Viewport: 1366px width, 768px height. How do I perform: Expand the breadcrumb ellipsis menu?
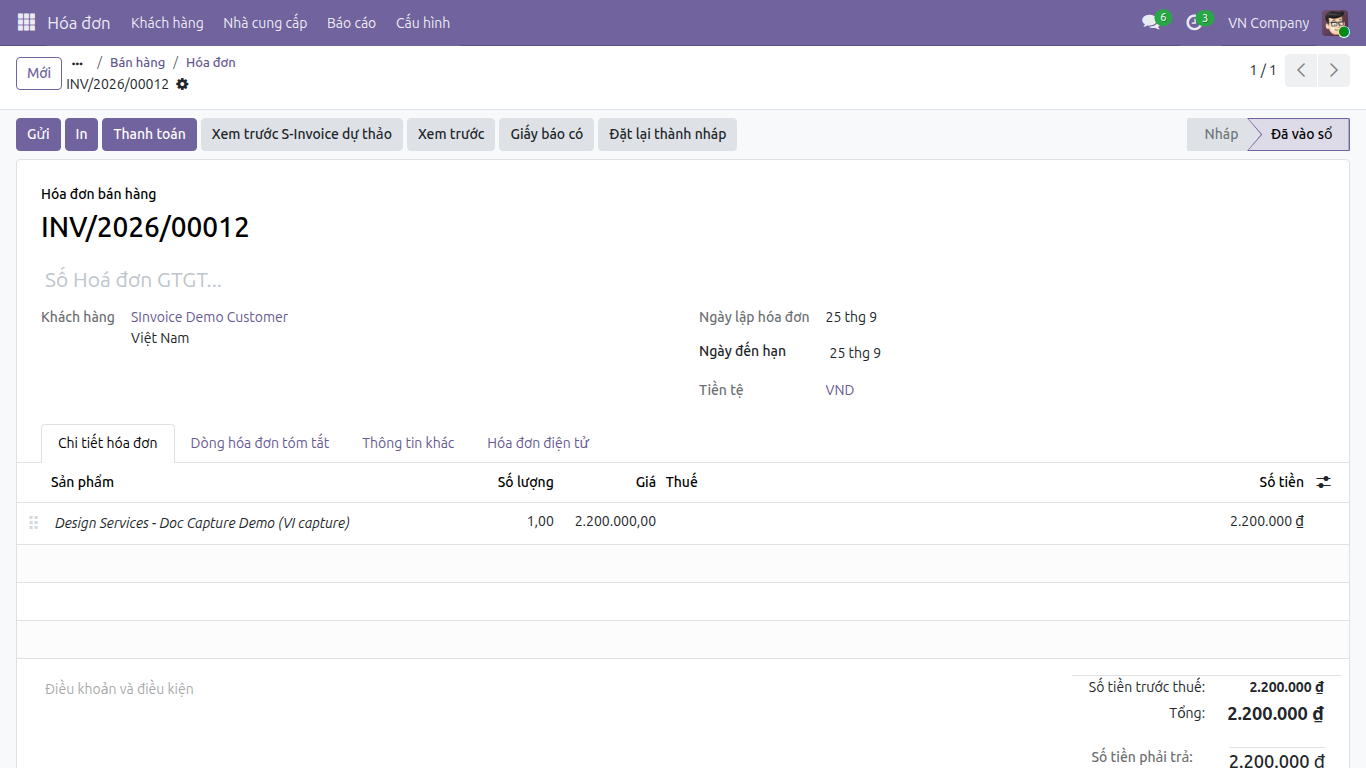pos(77,63)
